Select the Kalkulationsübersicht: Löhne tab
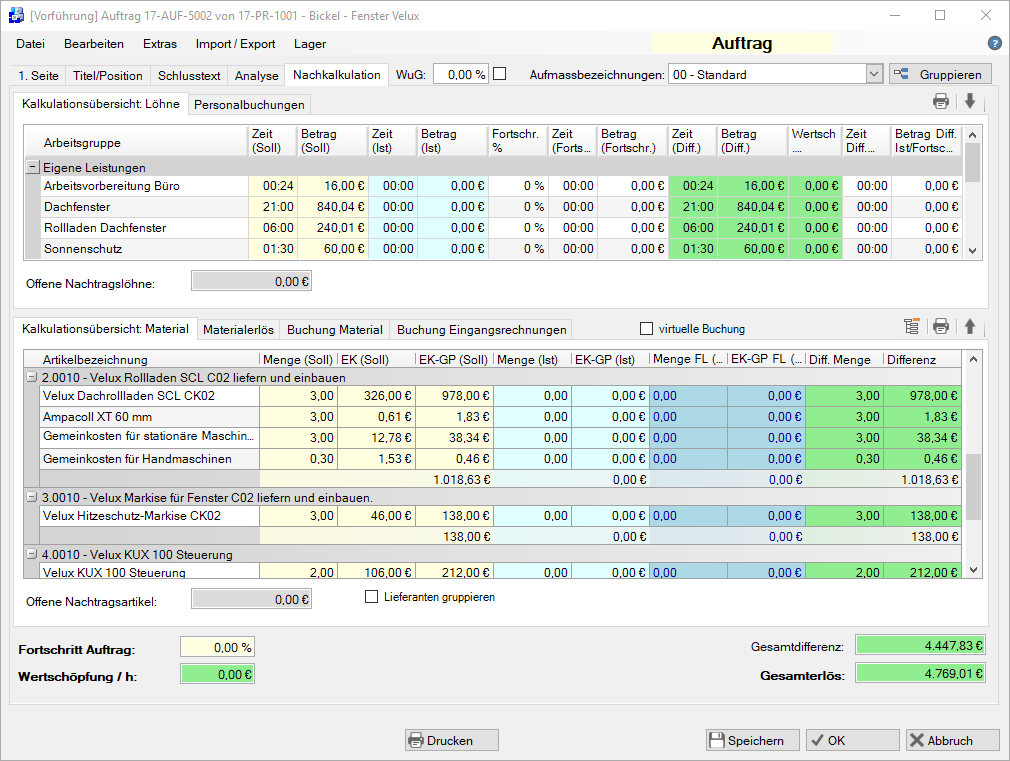Image resolution: width=1010 pixels, height=761 pixels. click(100, 104)
